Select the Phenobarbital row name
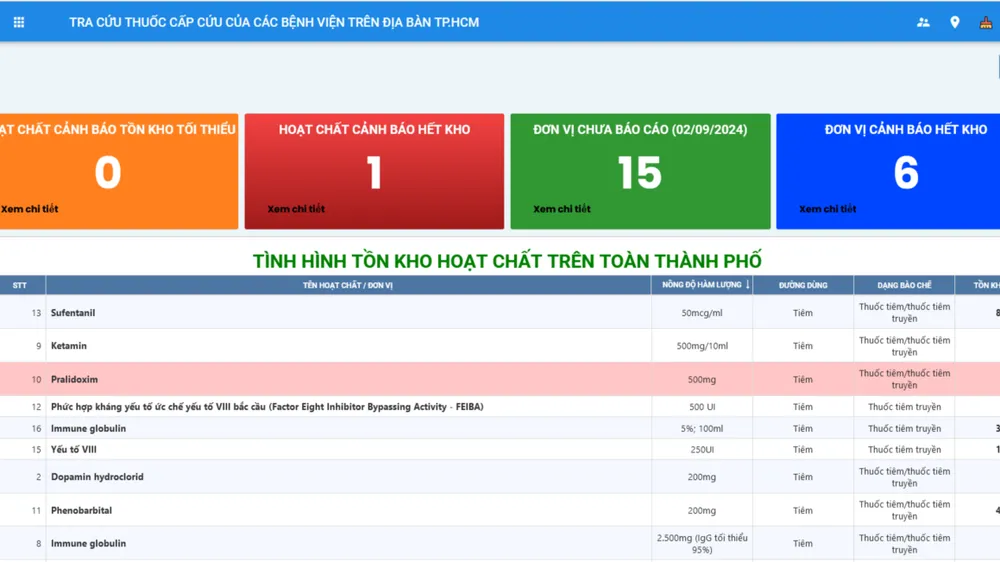The height and width of the screenshot is (562, 1000). (x=82, y=510)
